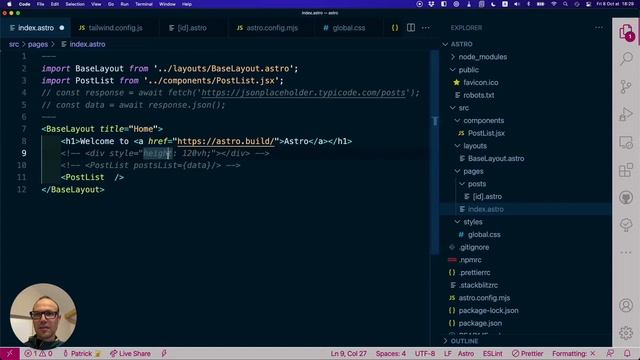Open the Selection menu

(x=75, y=4)
